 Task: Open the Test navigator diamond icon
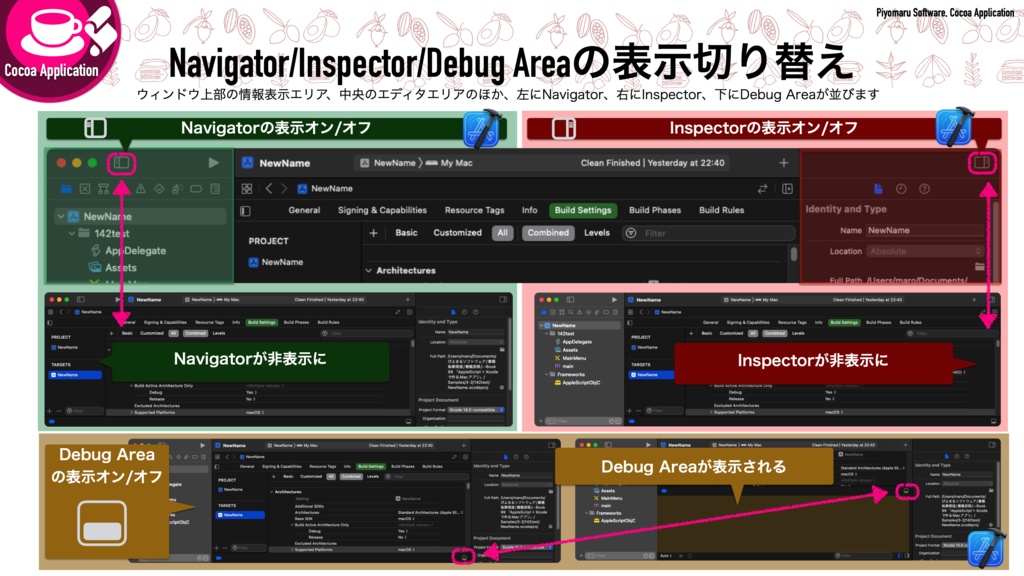(159, 189)
